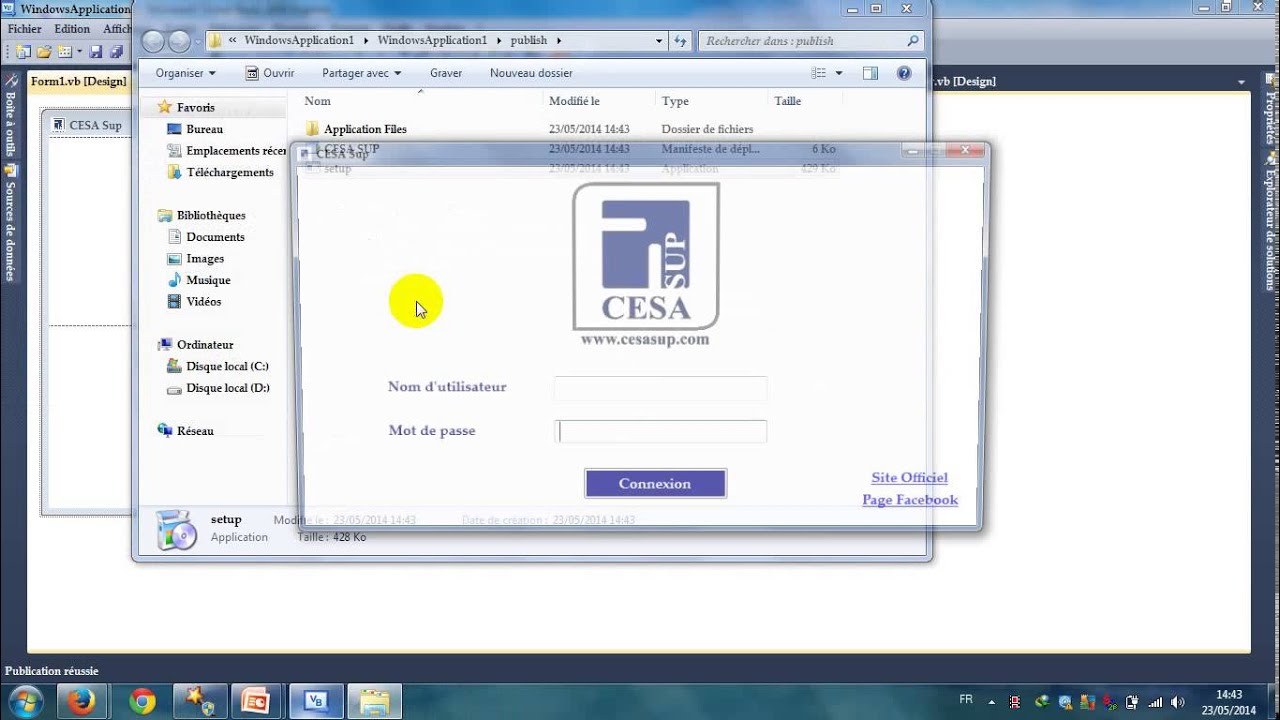Click Ouvrir in the Explorer toolbar
1280x720 pixels.
270,73
